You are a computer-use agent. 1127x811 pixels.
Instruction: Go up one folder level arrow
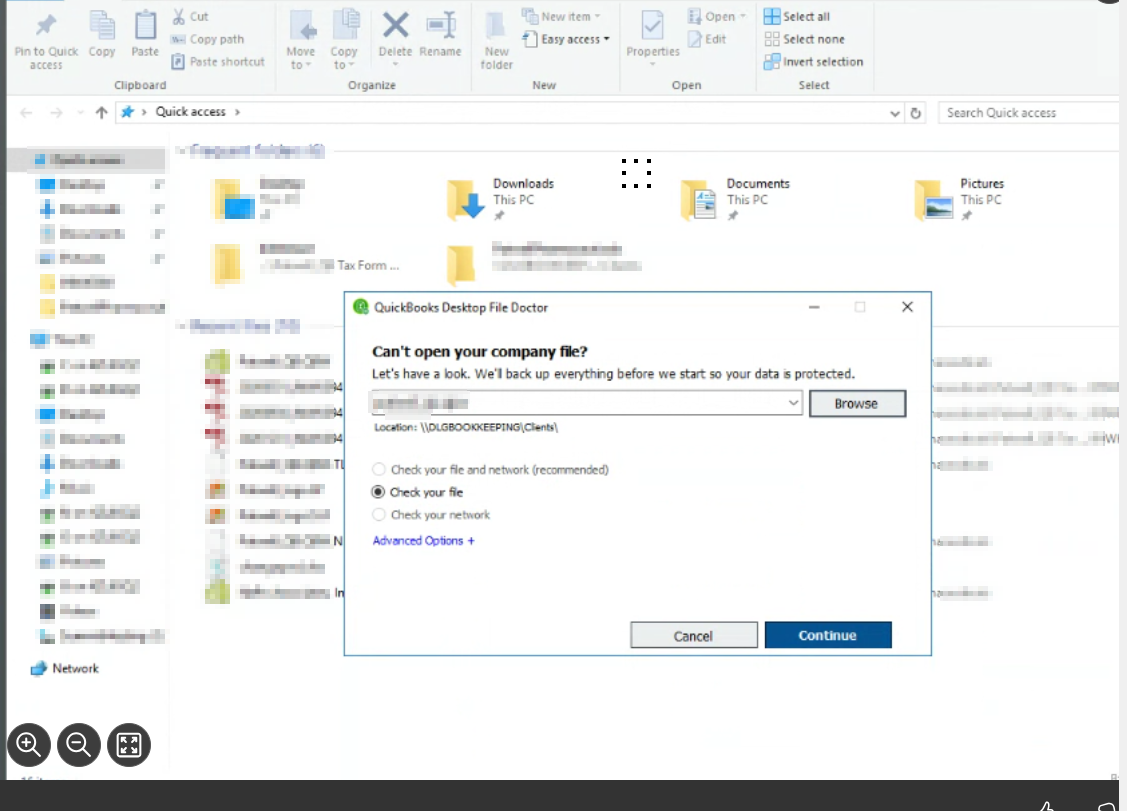click(101, 112)
